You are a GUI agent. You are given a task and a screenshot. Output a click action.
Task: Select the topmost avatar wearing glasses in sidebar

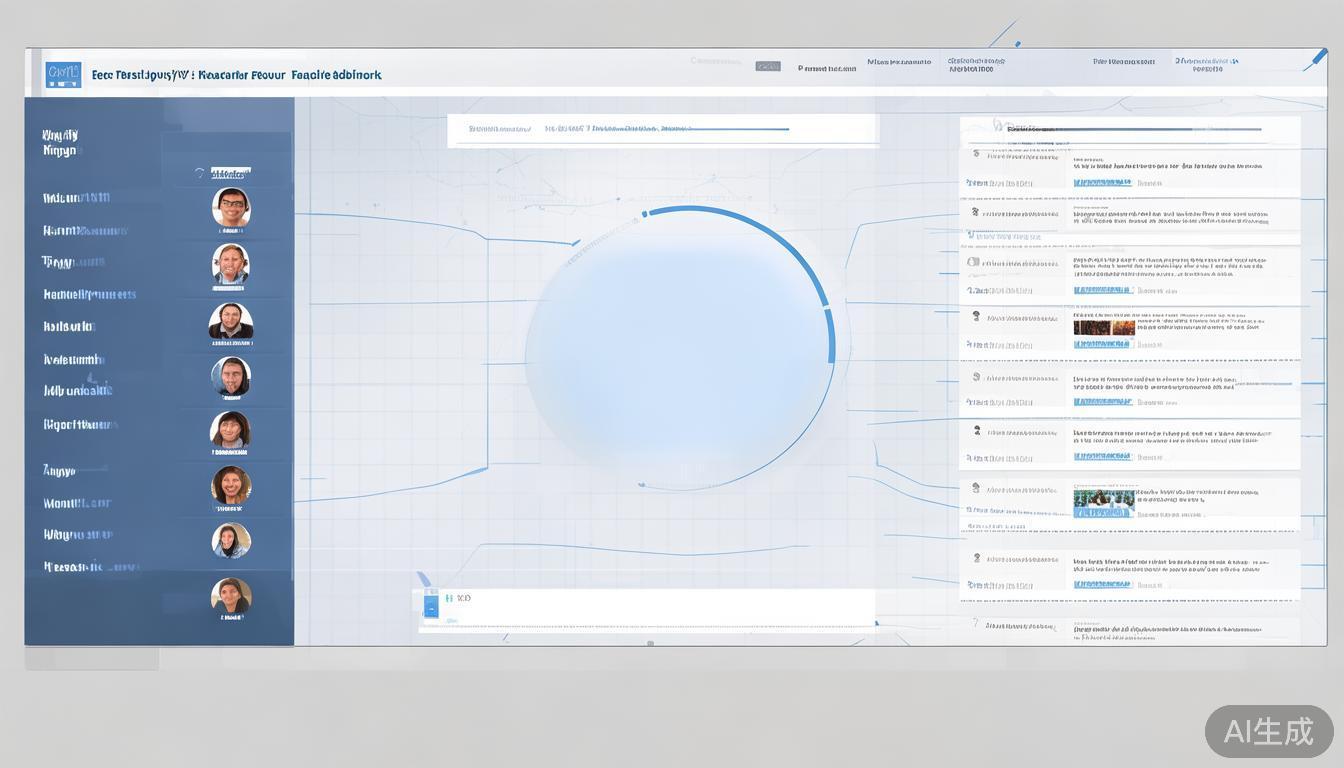coord(231,207)
